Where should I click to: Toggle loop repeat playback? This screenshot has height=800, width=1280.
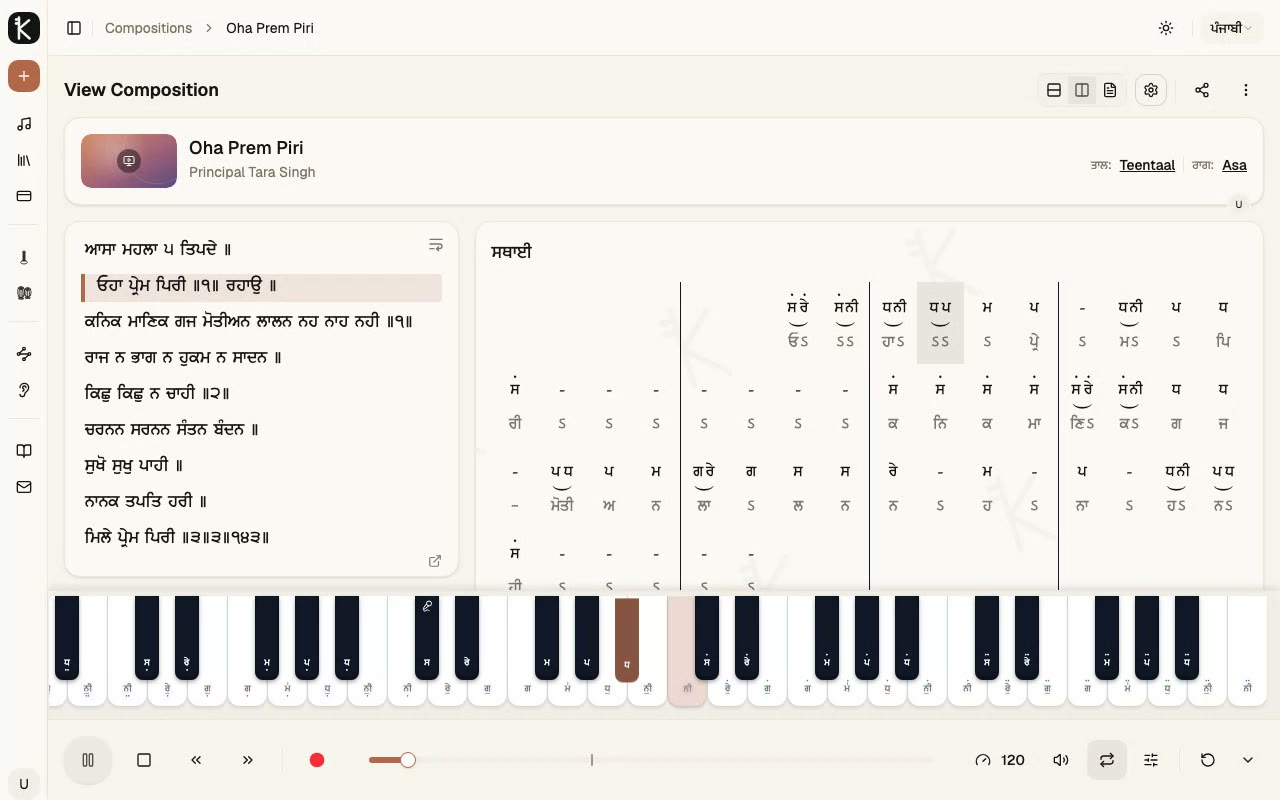click(1107, 760)
